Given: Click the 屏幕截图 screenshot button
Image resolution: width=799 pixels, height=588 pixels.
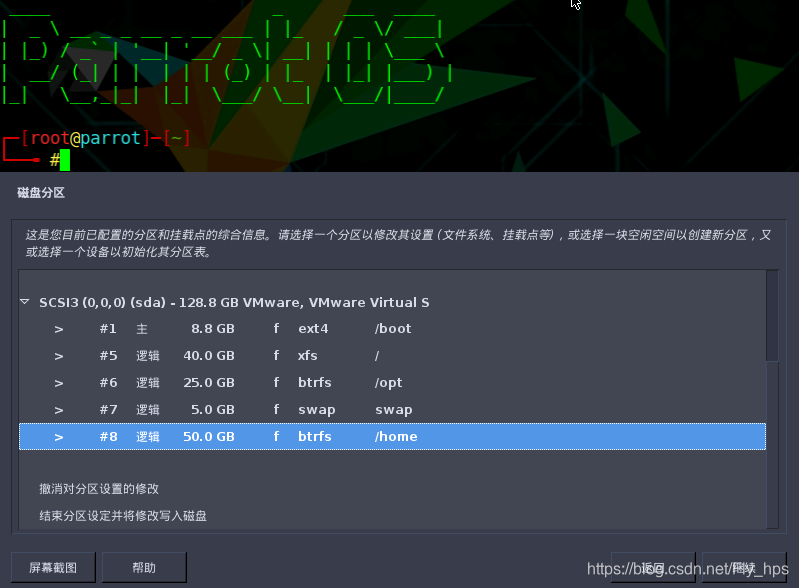Looking at the screenshot, I should [x=53, y=567].
